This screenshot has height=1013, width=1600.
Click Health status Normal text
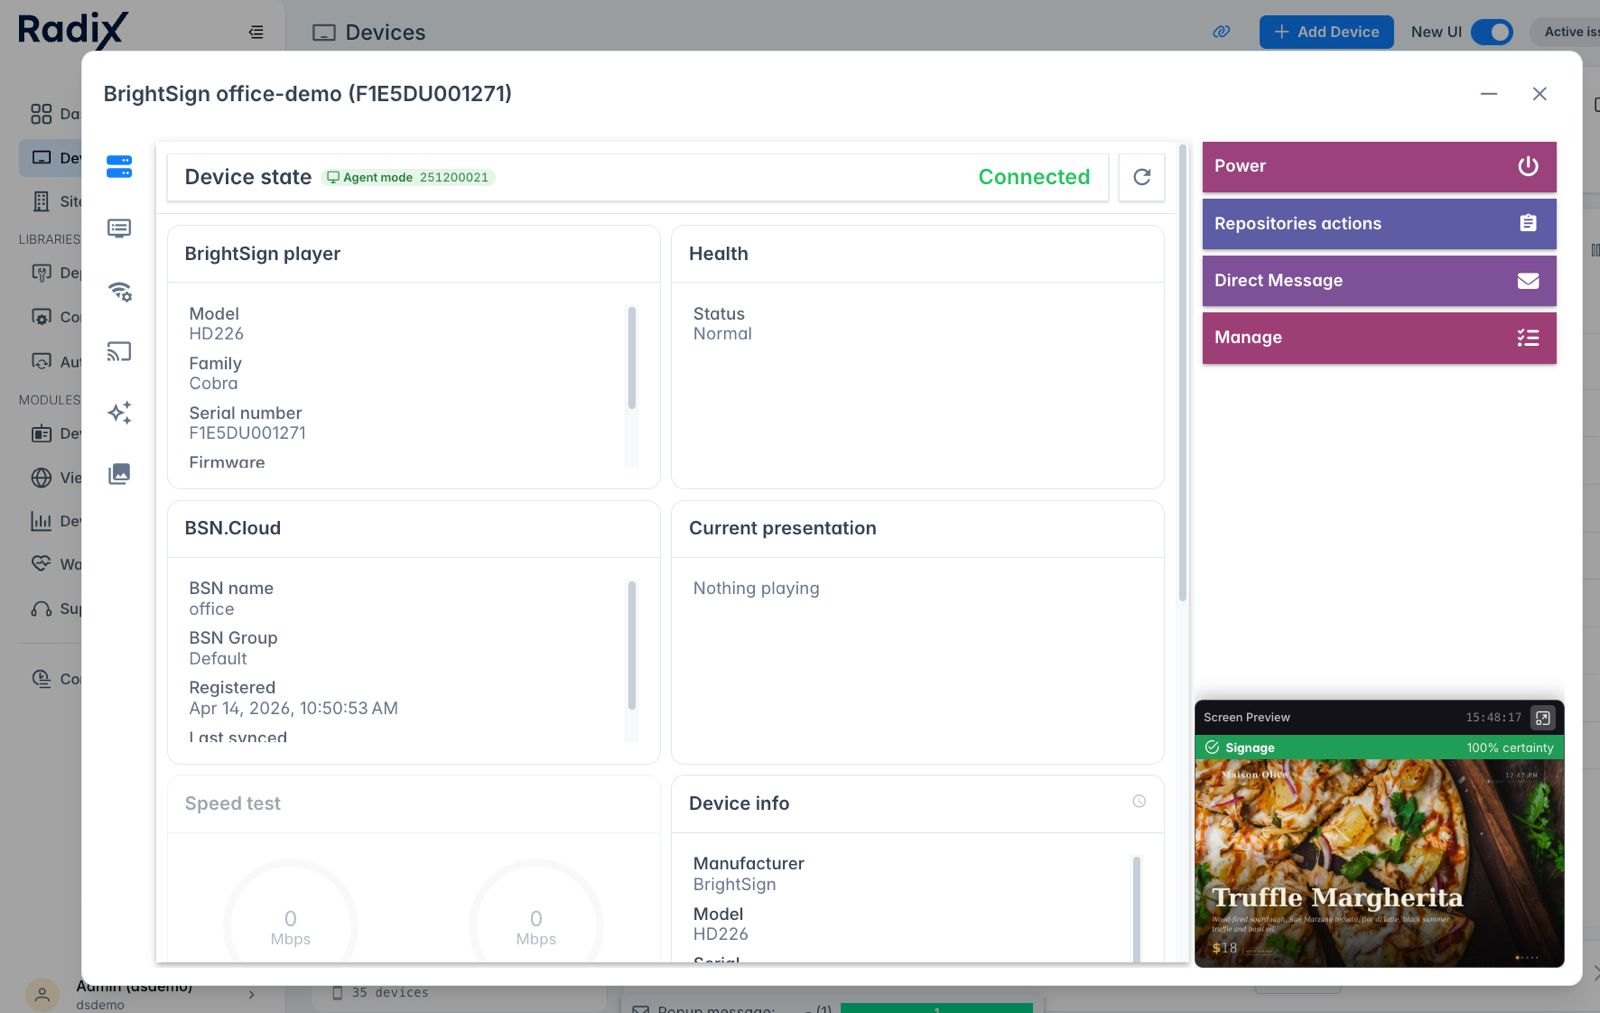click(722, 334)
